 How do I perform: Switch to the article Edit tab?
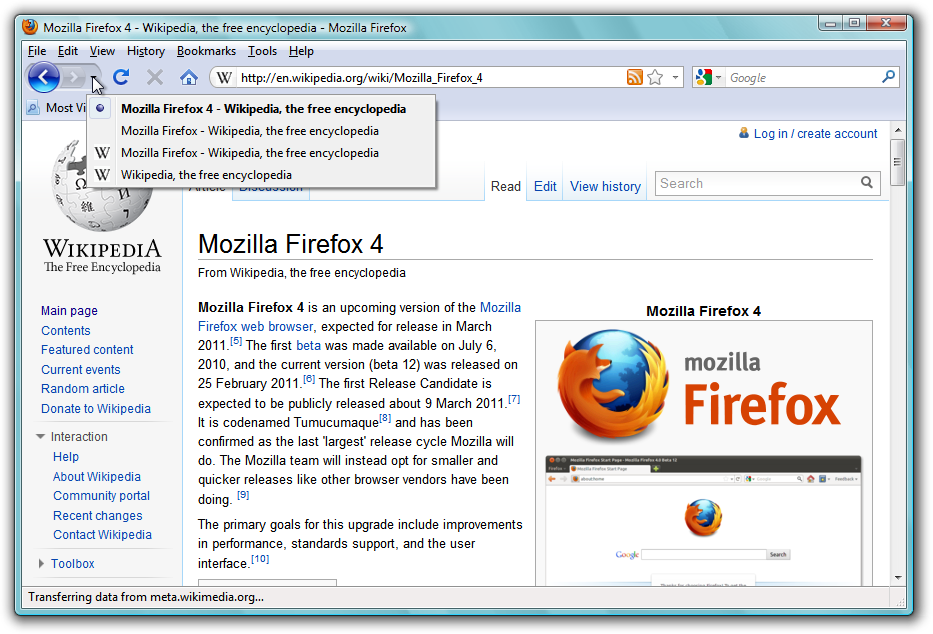[545, 186]
